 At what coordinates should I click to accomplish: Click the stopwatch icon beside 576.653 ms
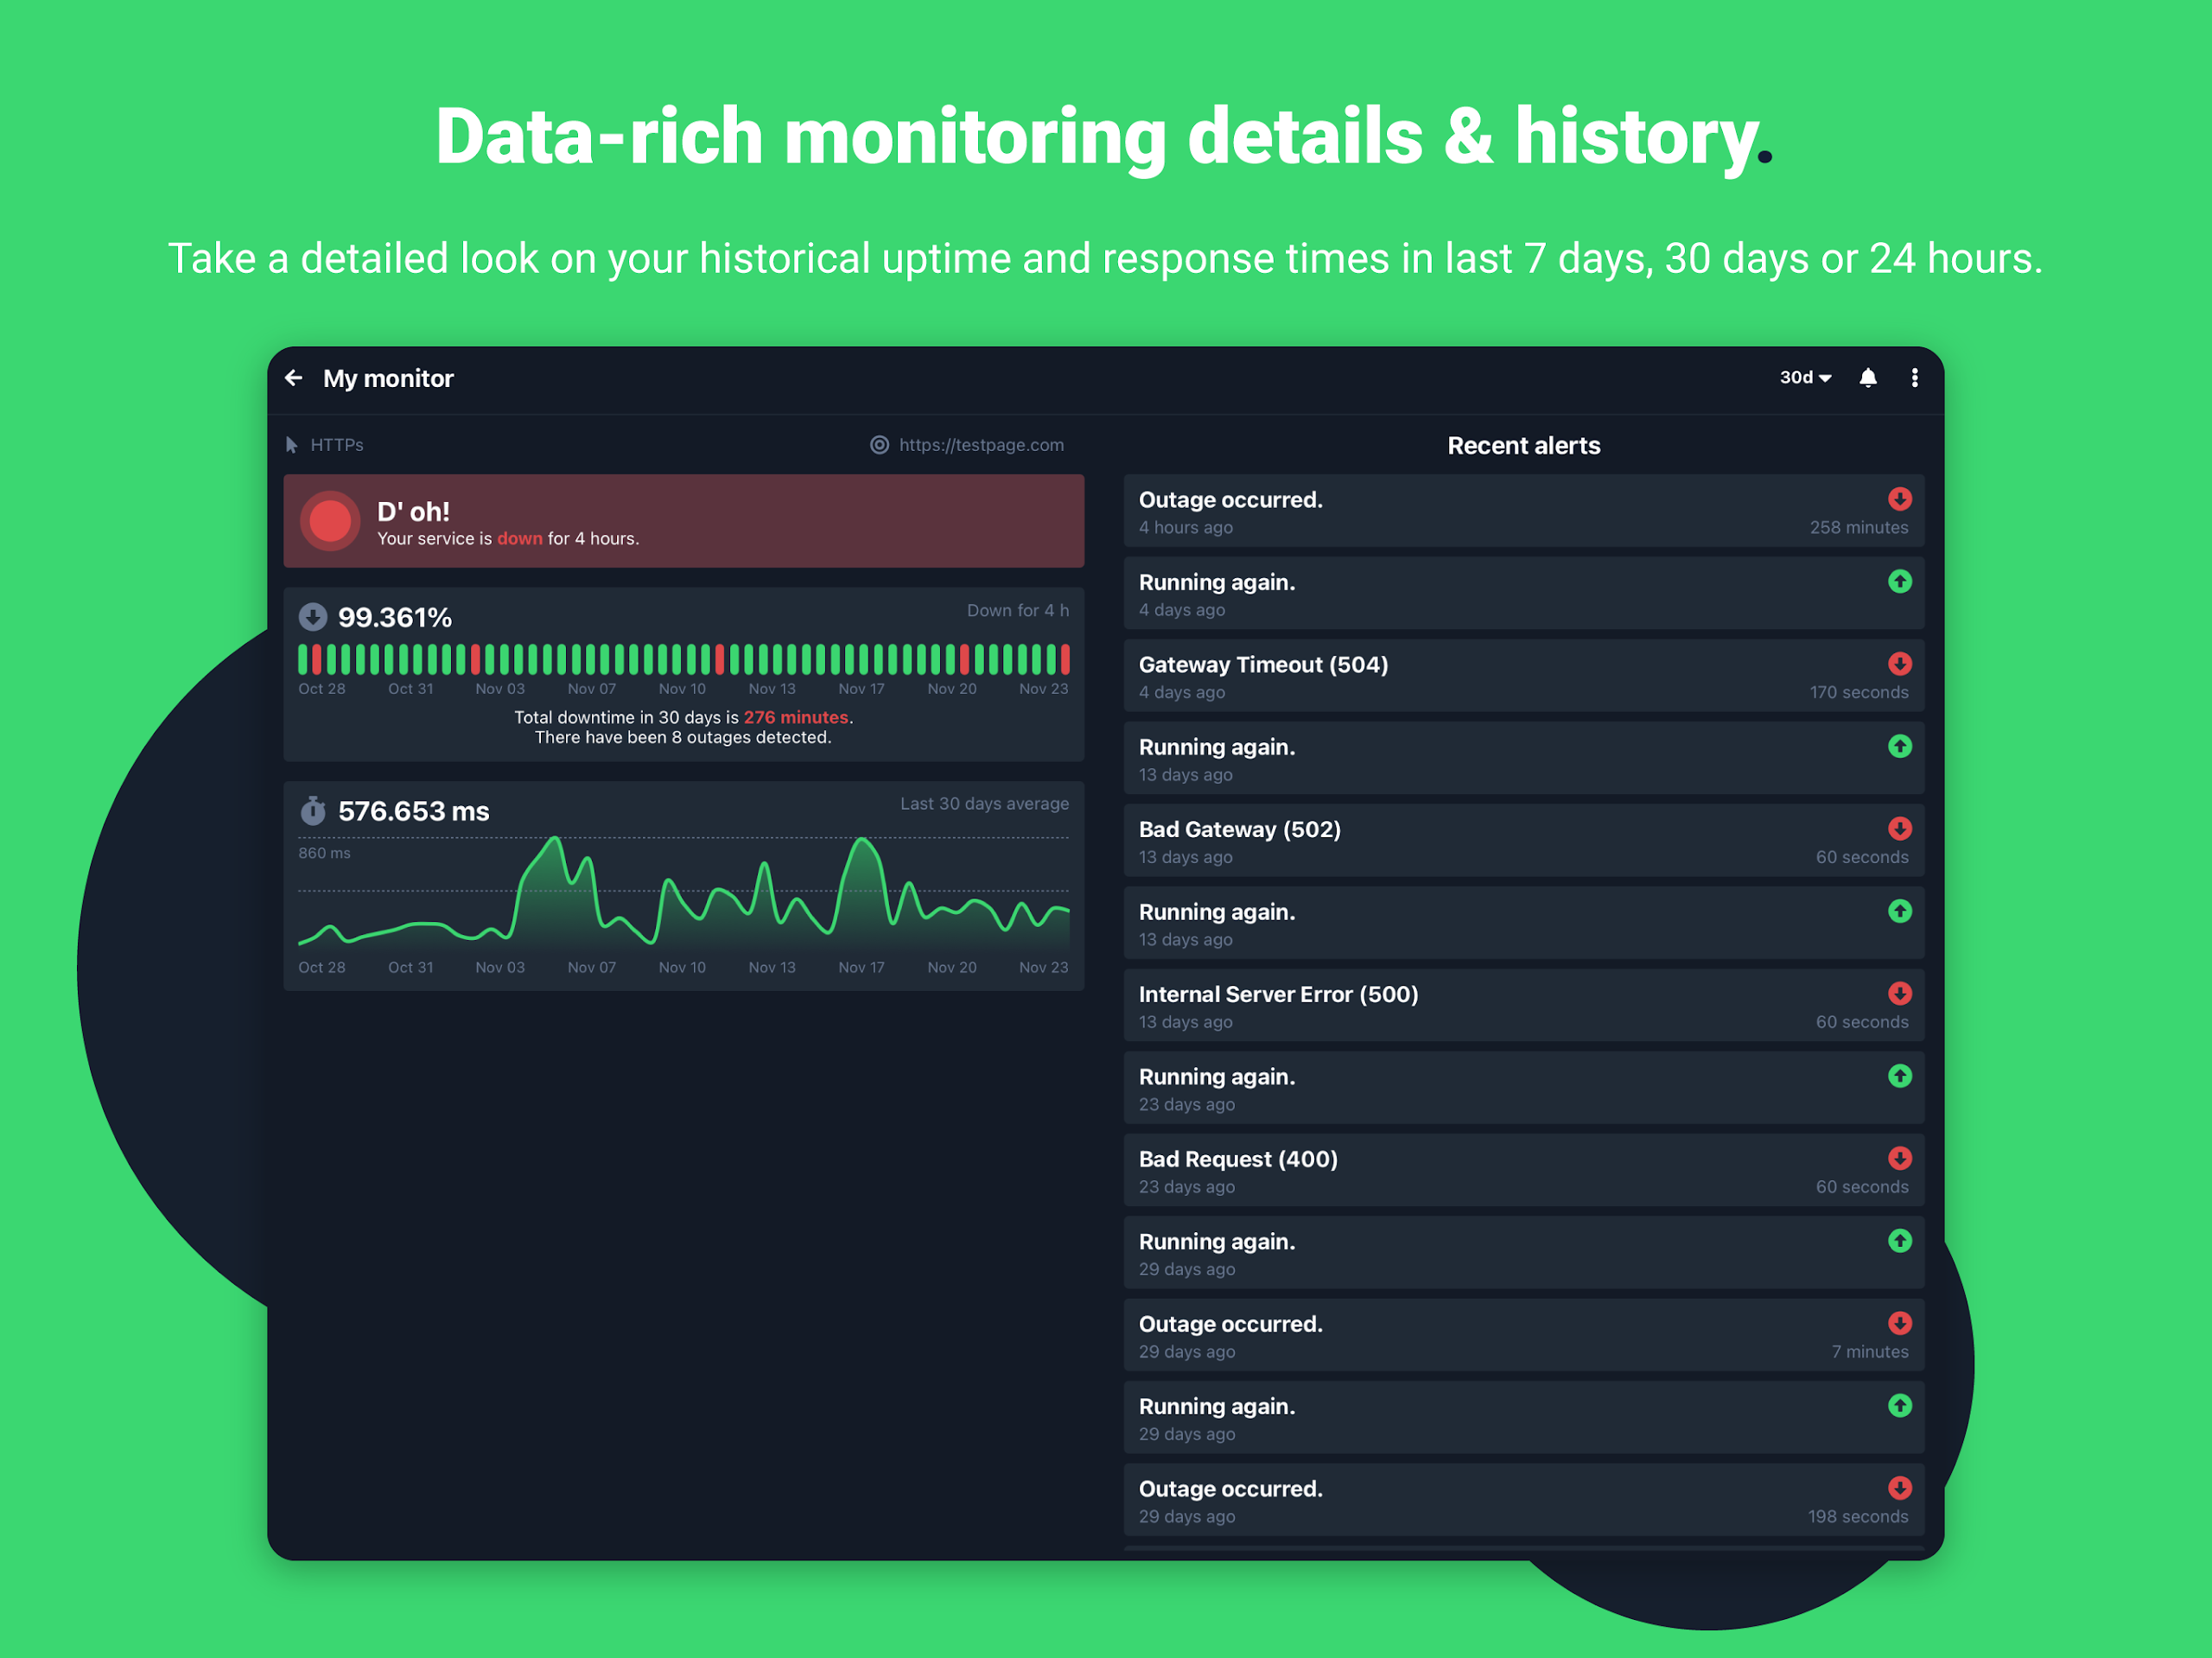pos(313,810)
